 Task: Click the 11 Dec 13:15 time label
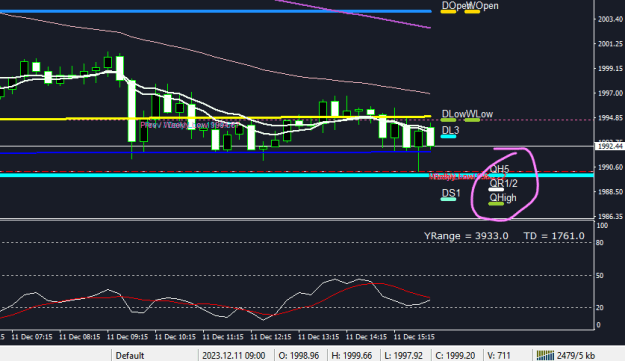[x=319, y=337]
